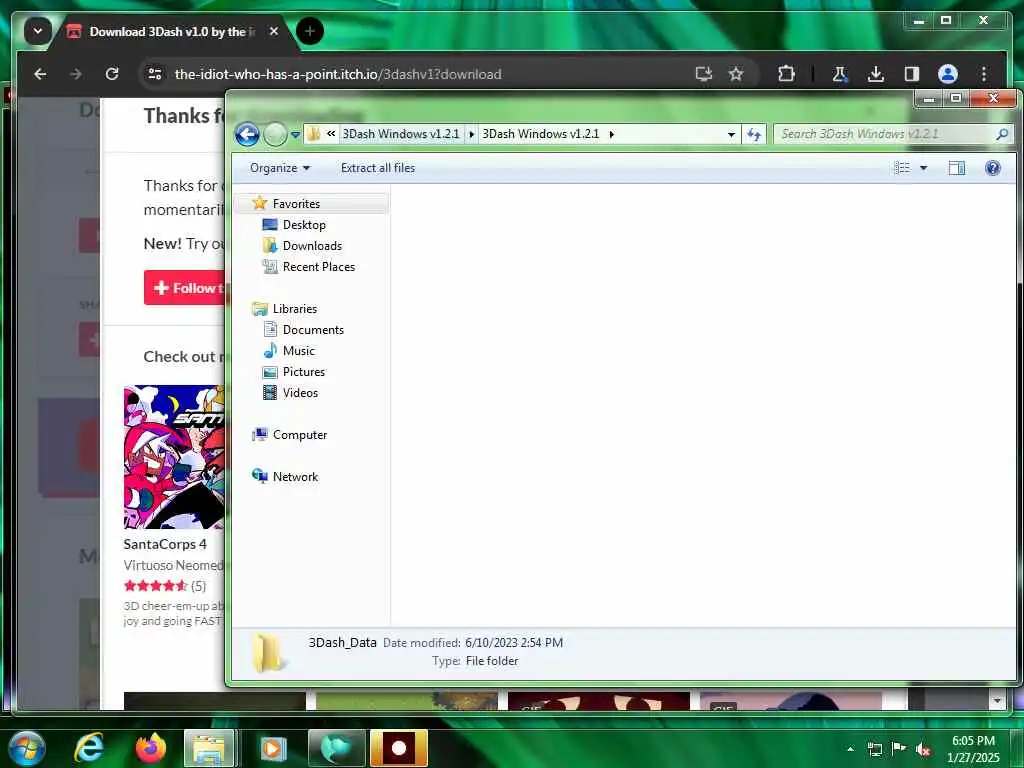Screen dimensions: 1024x768
Task: Open Documents library
Action: tap(313, 330)
